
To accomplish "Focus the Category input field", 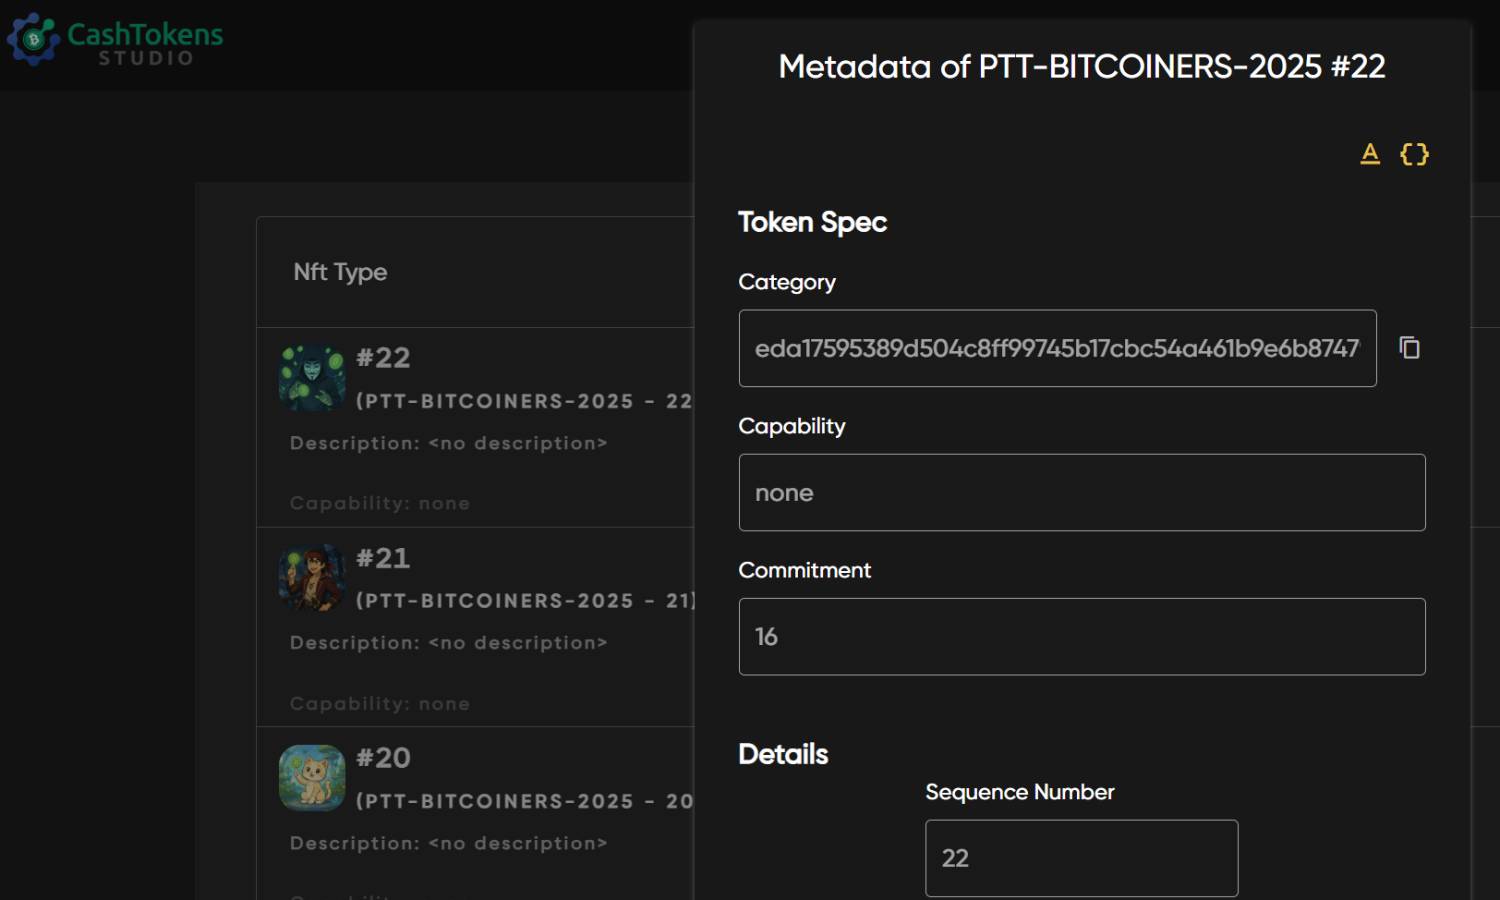I will [1056, 348].
